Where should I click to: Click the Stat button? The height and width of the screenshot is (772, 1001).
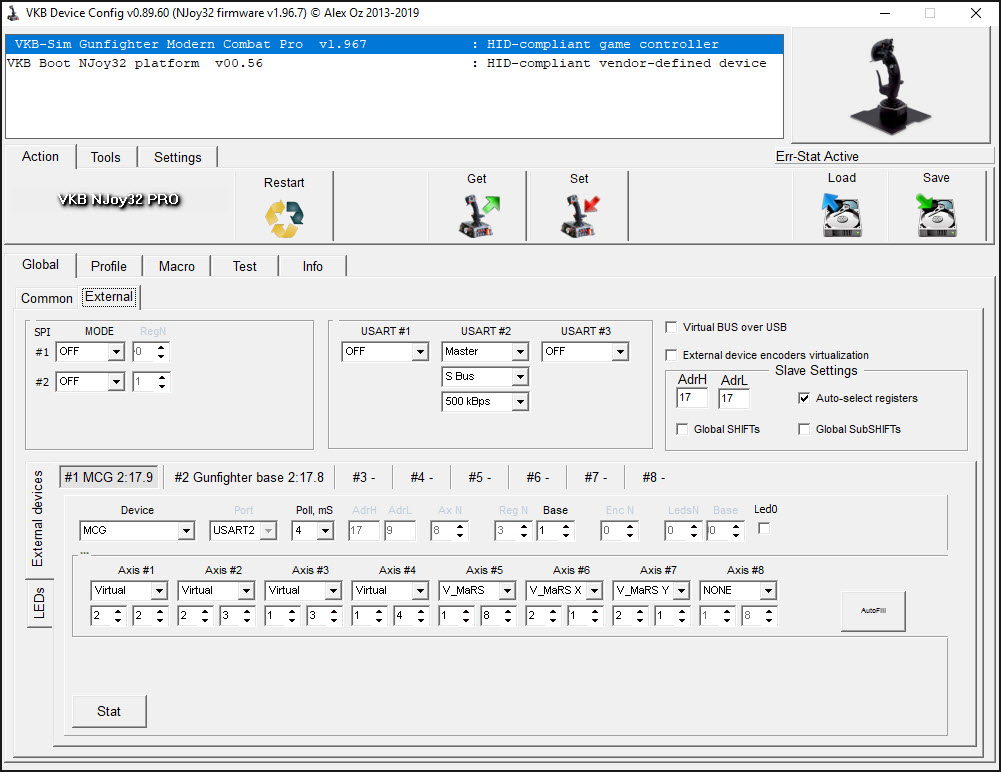(x=109, y=711)
